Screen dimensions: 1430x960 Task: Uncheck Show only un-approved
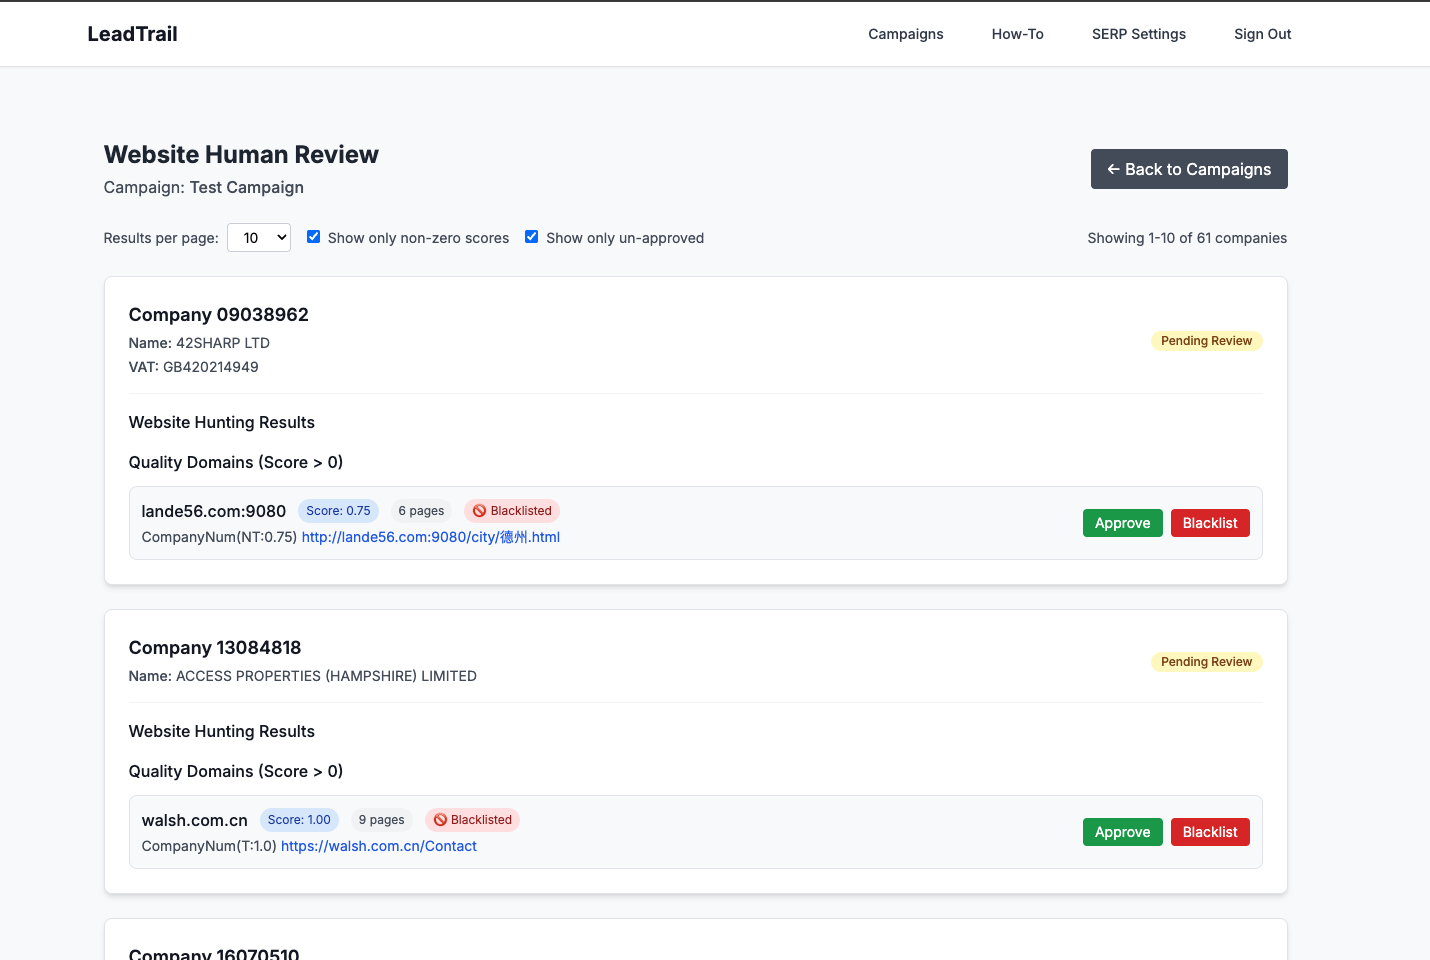(x=531, y=236)
